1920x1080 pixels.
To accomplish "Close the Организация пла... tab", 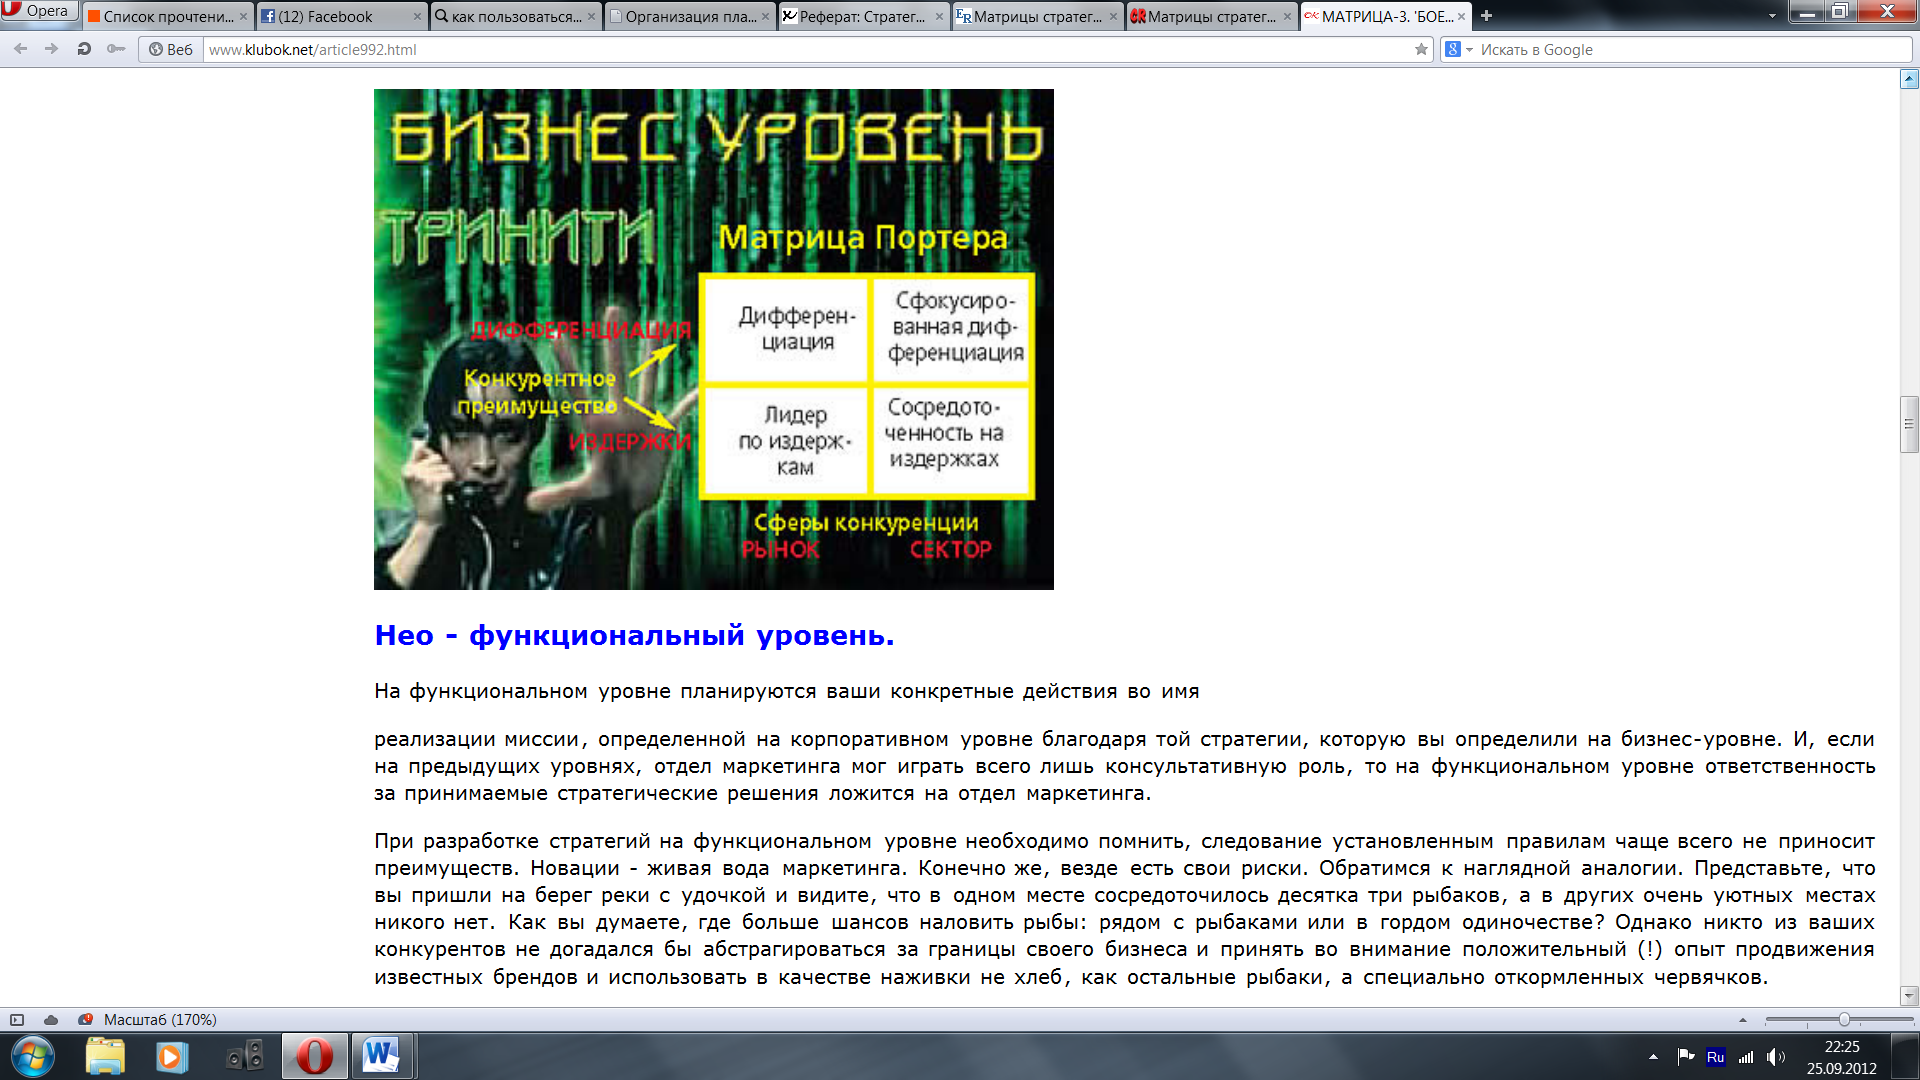I will (765, 16).
